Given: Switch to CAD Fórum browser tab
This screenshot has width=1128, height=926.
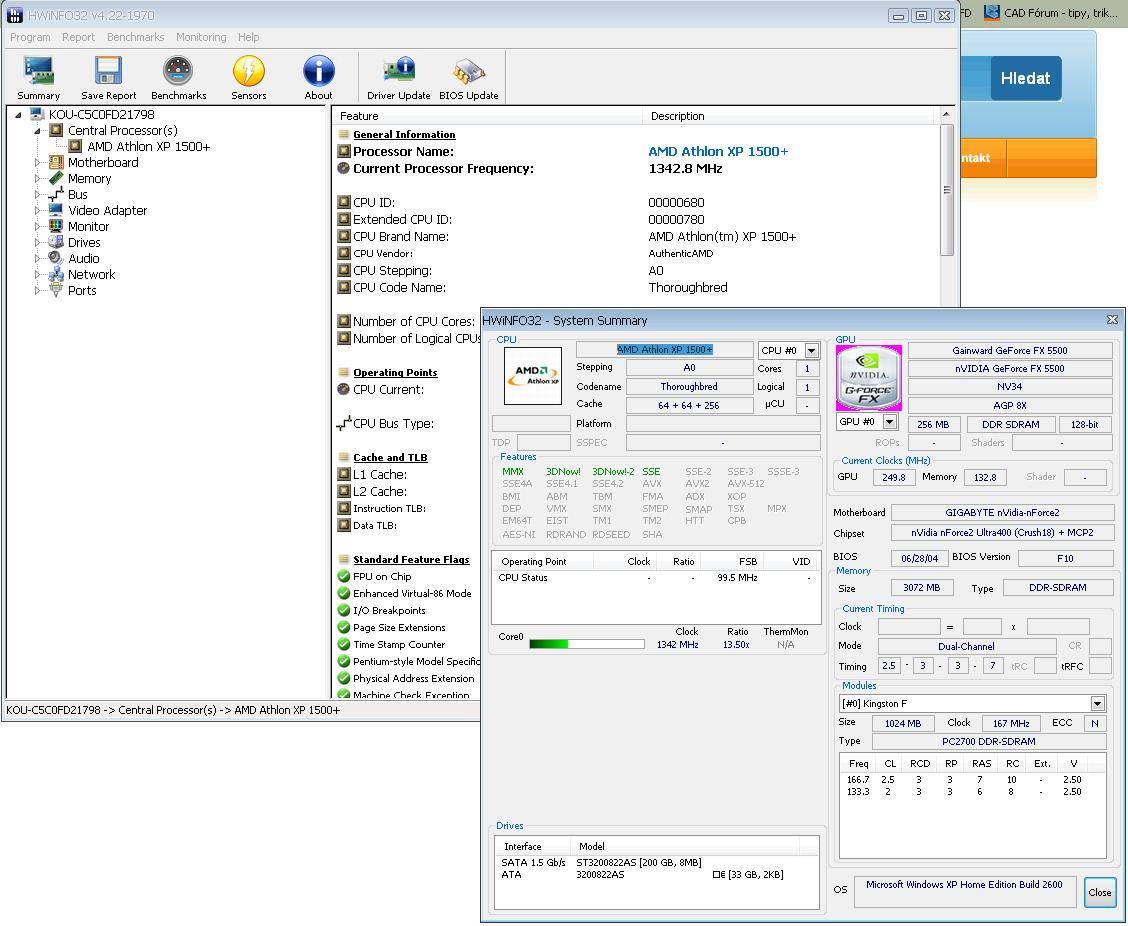Looking at the screenshot, I should coord(1050,13).
